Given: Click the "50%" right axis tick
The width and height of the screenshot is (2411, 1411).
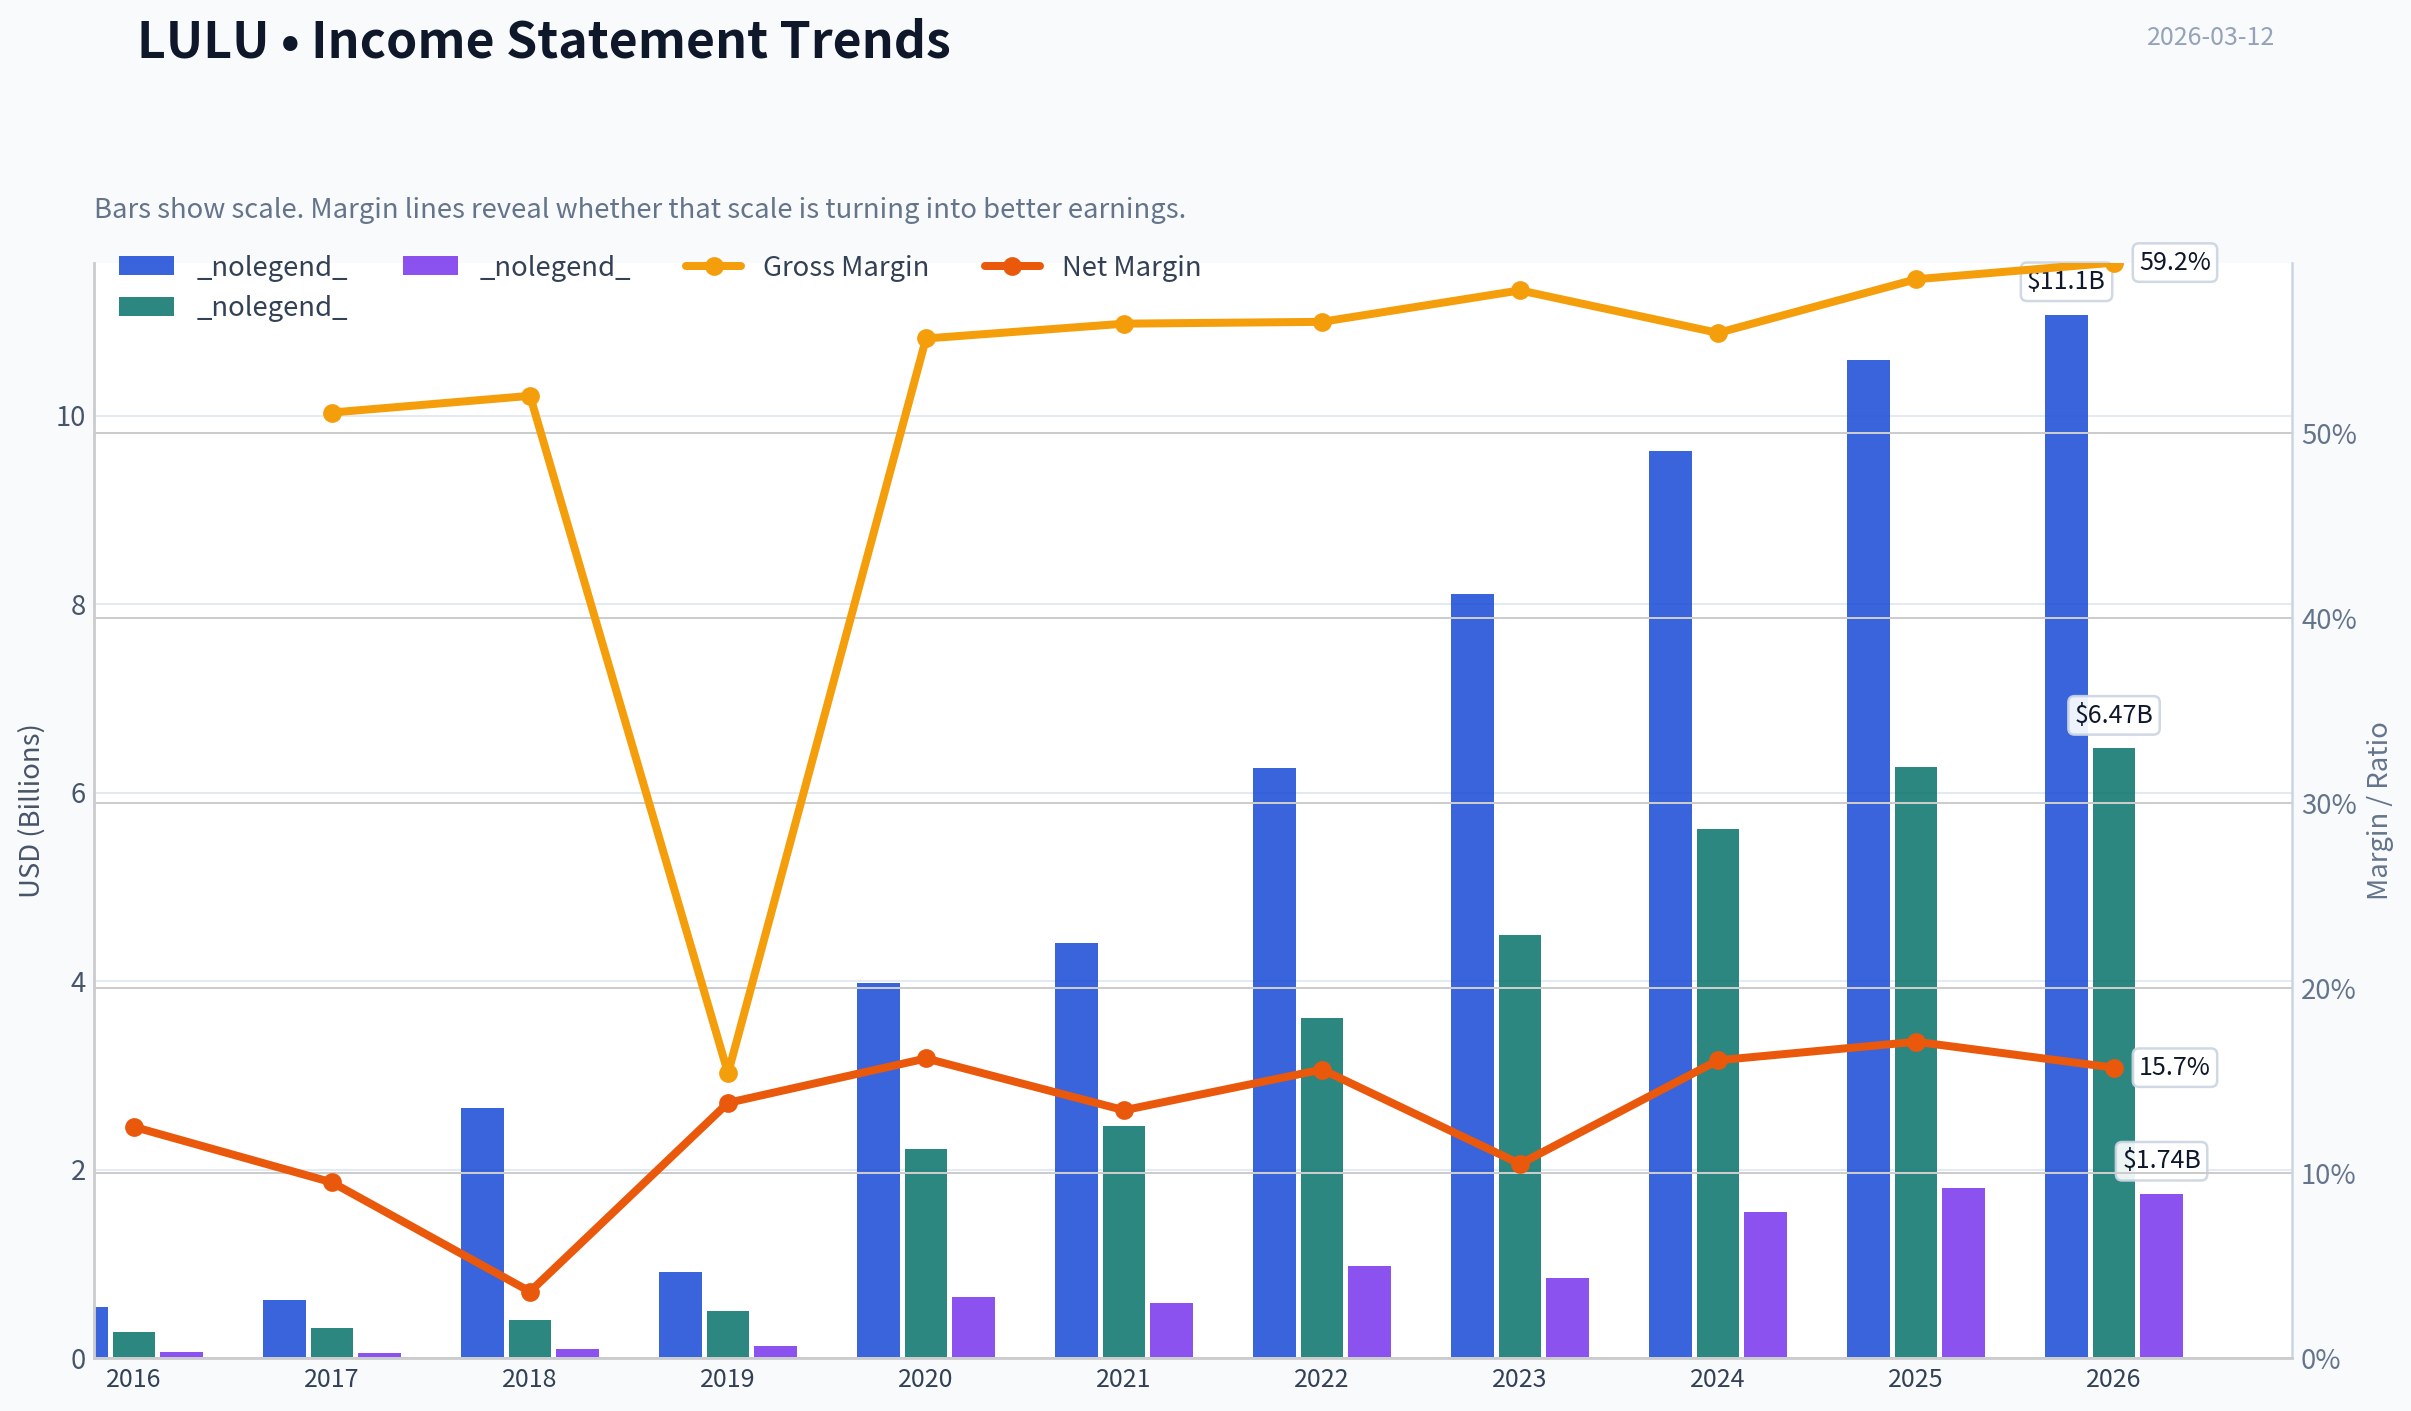Looking at the screenshot, I should [x=2329, y=435].
